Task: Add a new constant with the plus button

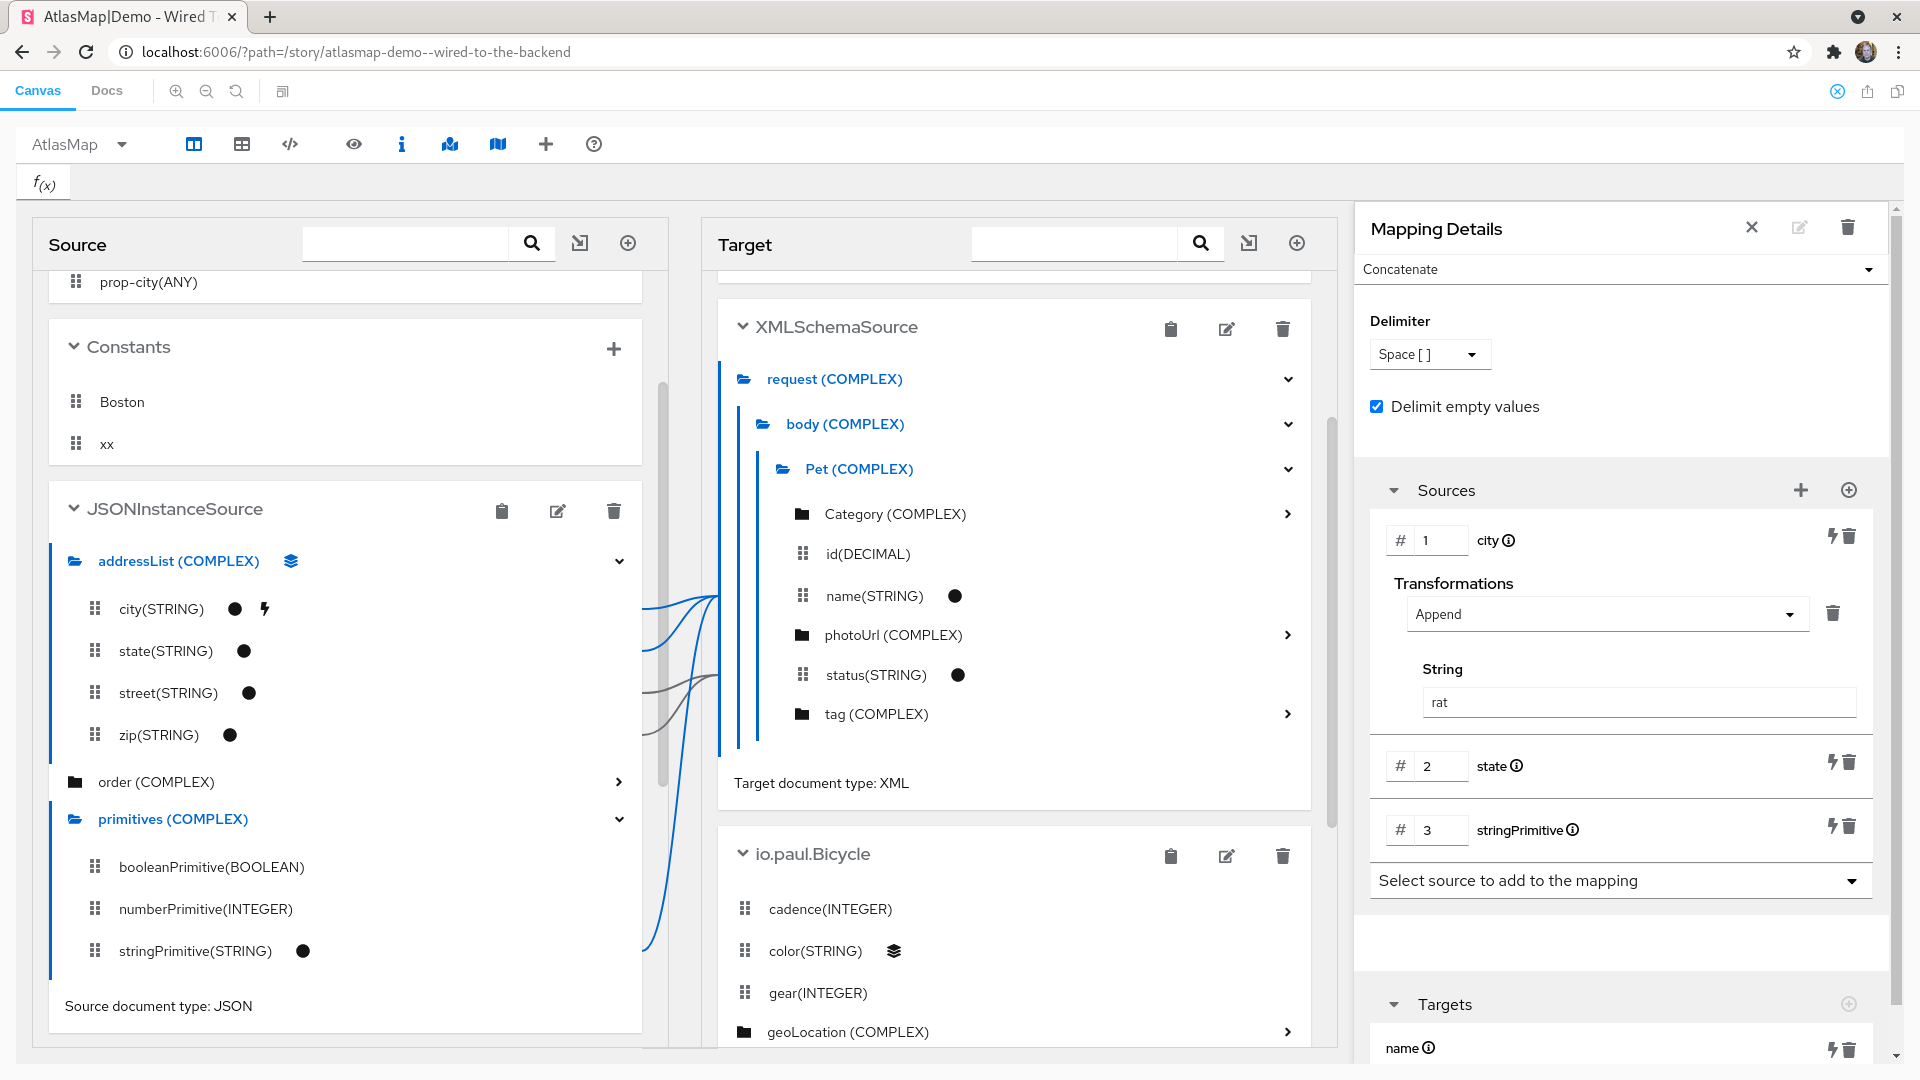Action: [613, 349]
